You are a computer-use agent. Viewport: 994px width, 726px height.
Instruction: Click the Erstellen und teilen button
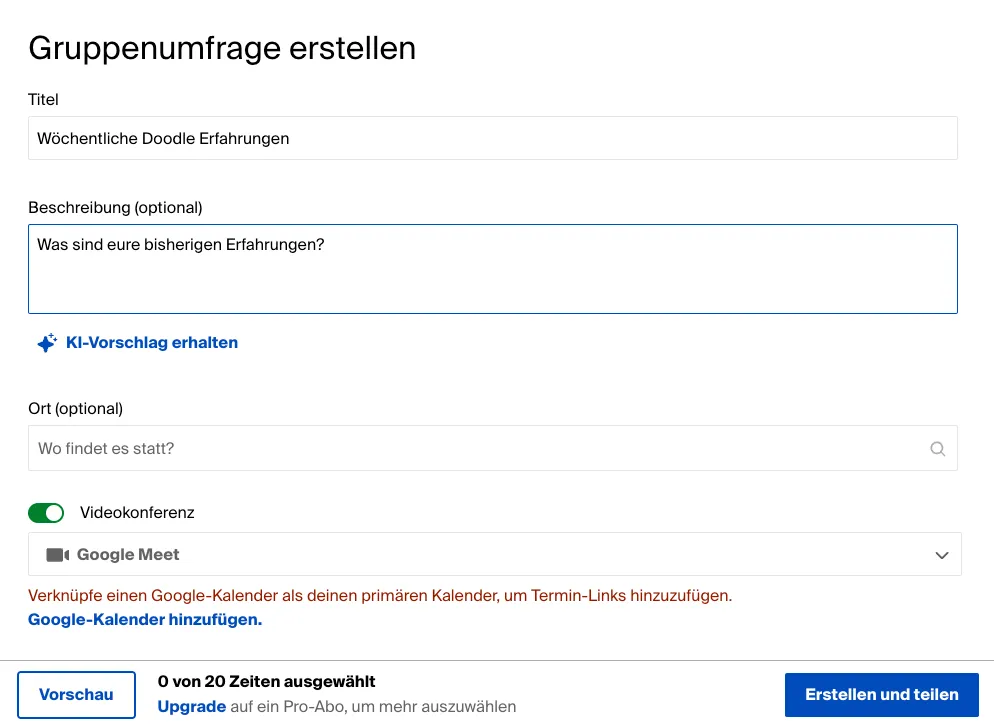point(881,694)
